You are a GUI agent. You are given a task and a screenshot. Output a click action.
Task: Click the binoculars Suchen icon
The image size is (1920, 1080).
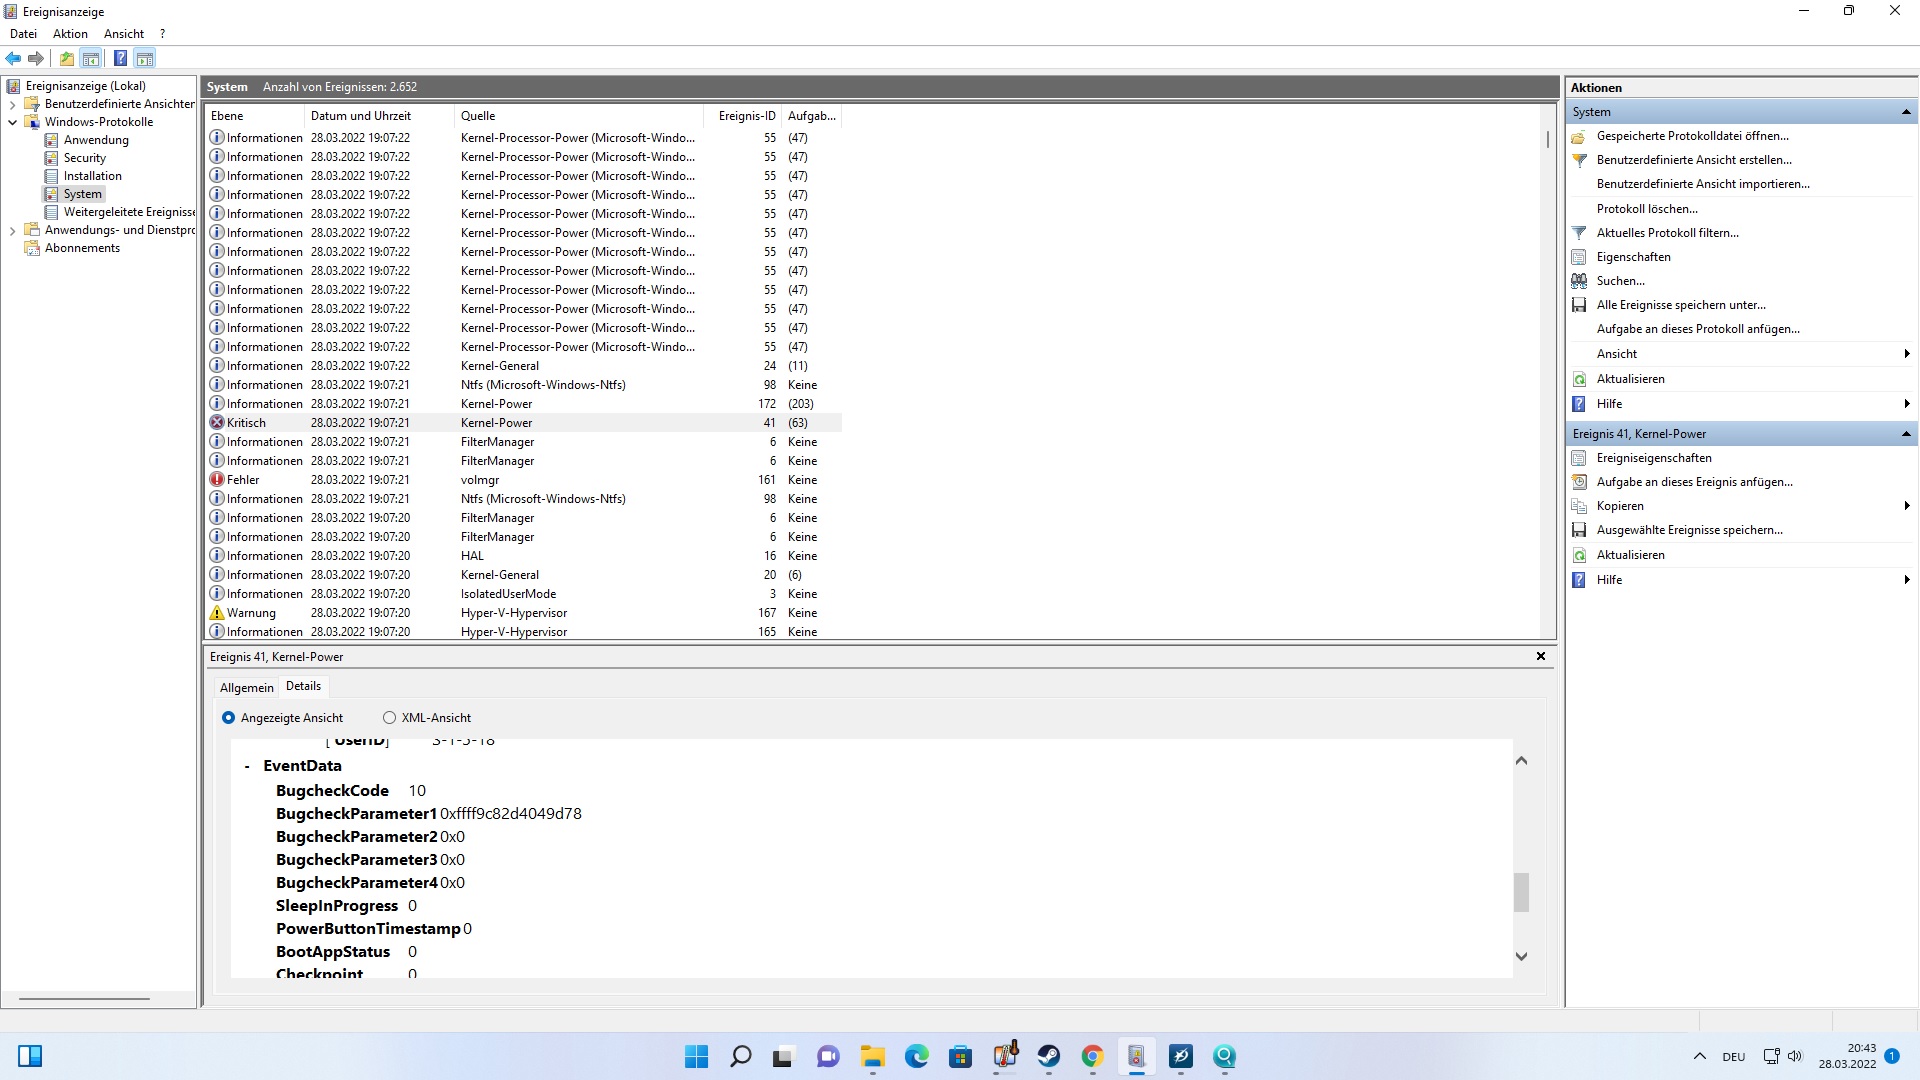point(1579,281)
